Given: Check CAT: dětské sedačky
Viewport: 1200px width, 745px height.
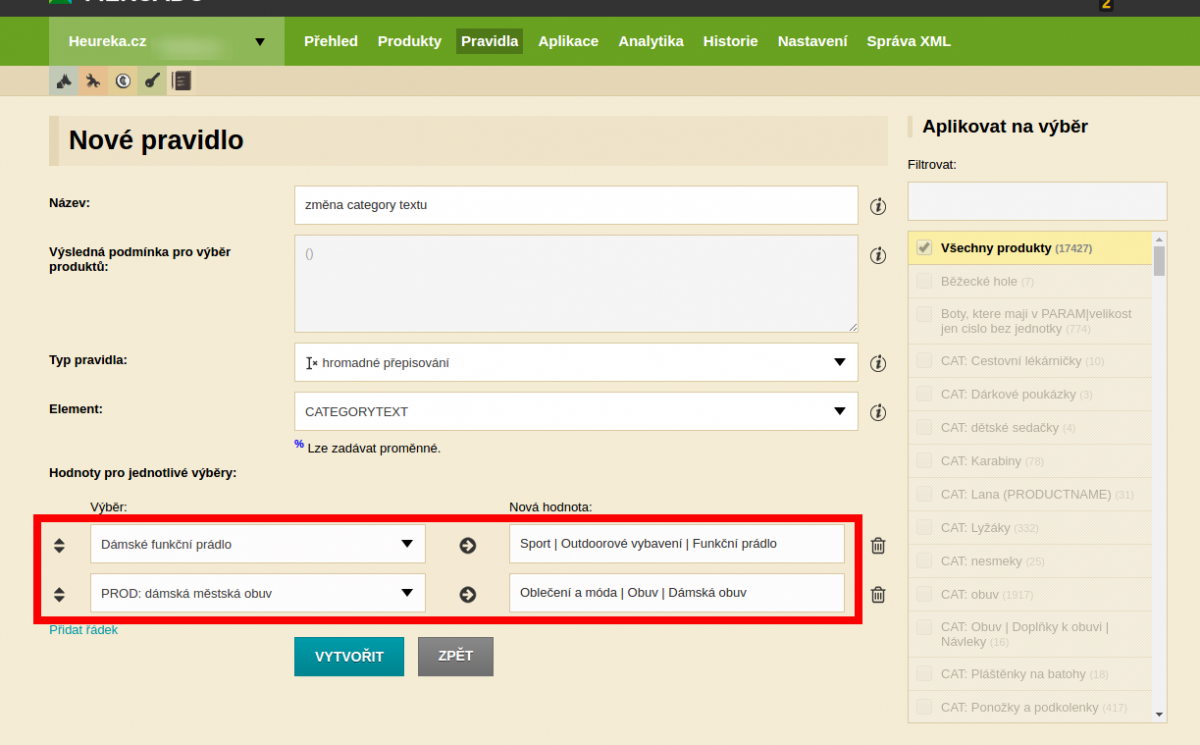Looking at the screenshot, I should click(924, 427).
